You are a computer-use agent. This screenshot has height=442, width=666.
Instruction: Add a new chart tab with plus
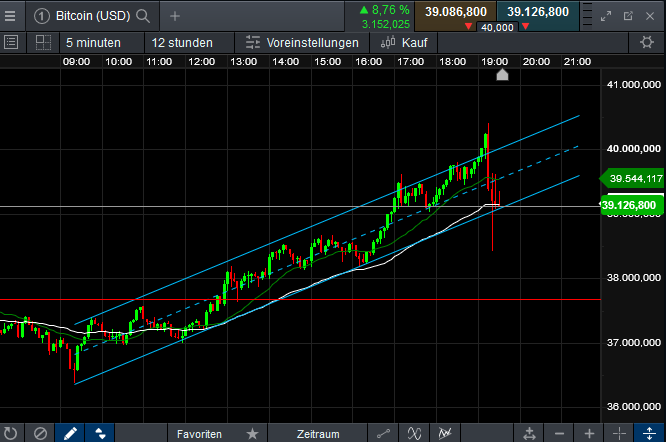175,16
